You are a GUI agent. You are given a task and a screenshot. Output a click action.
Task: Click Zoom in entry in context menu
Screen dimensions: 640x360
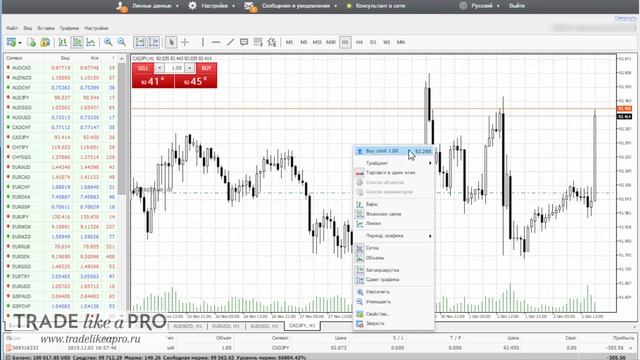click(x=393, y=292)
